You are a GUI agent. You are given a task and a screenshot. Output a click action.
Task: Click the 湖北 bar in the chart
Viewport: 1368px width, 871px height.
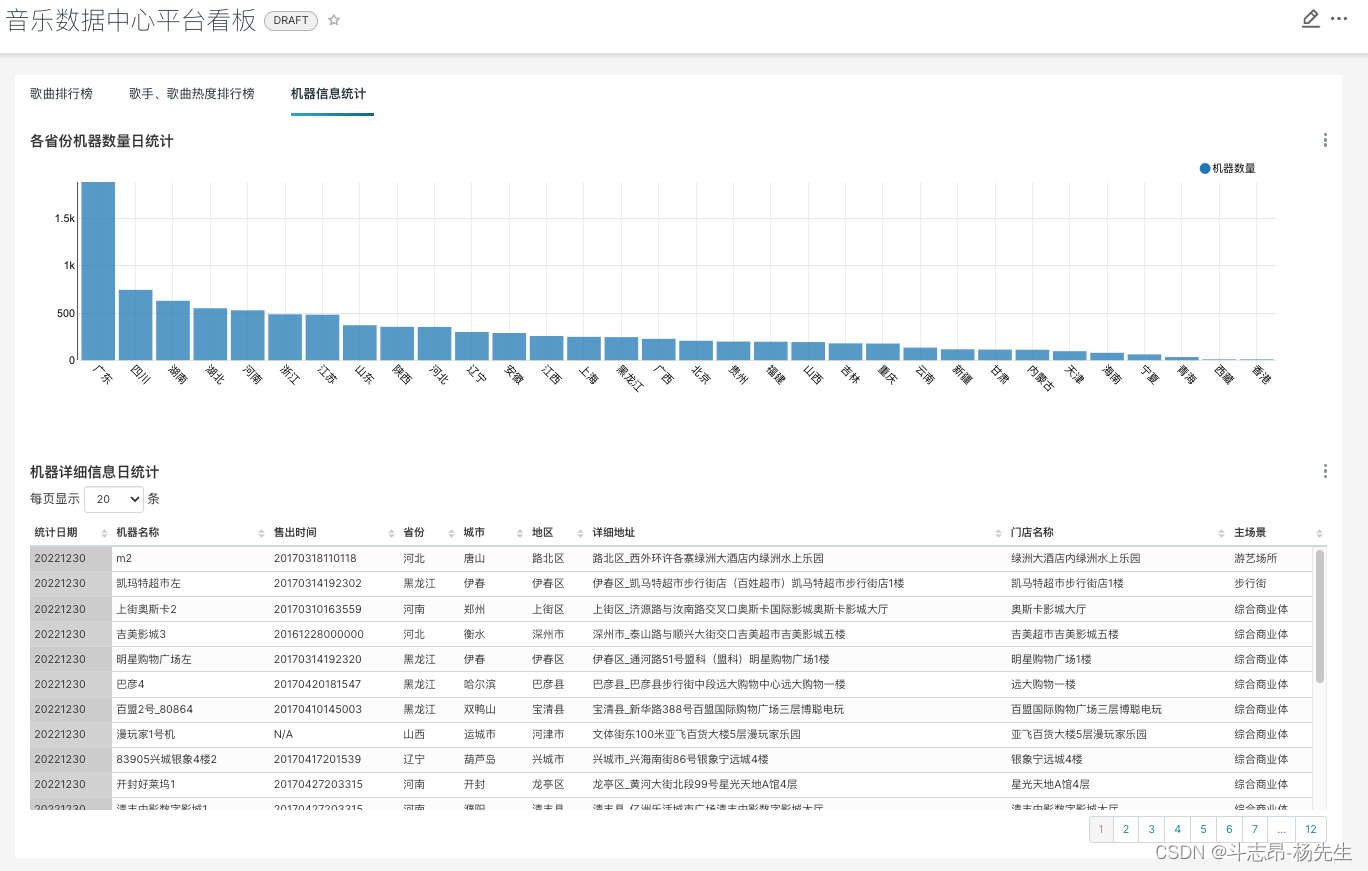point(210,334)
